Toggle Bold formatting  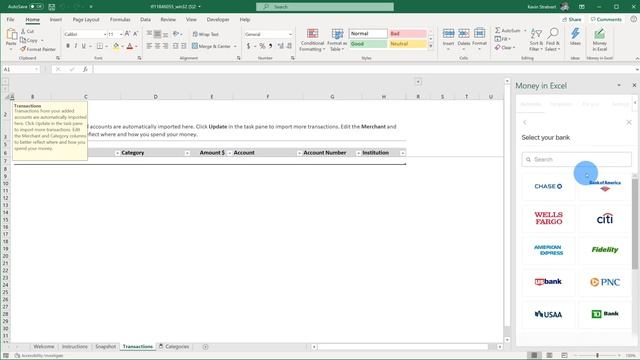(x=68, y=46)
